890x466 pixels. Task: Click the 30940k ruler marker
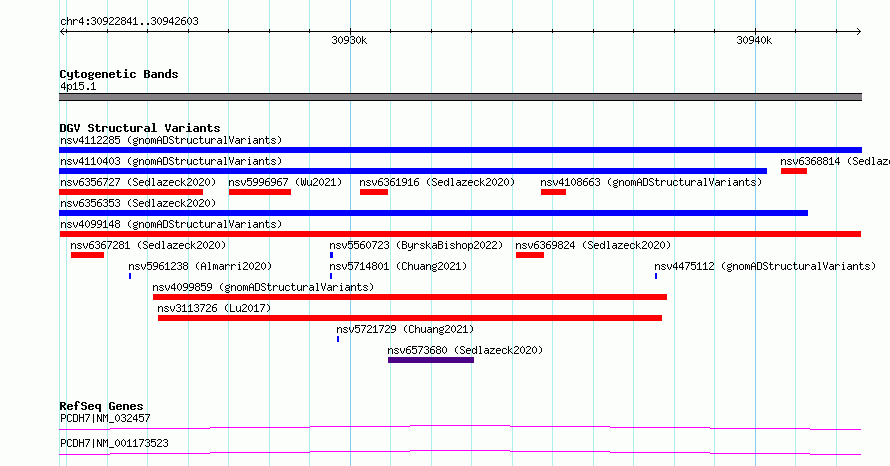tap(754, 40)
